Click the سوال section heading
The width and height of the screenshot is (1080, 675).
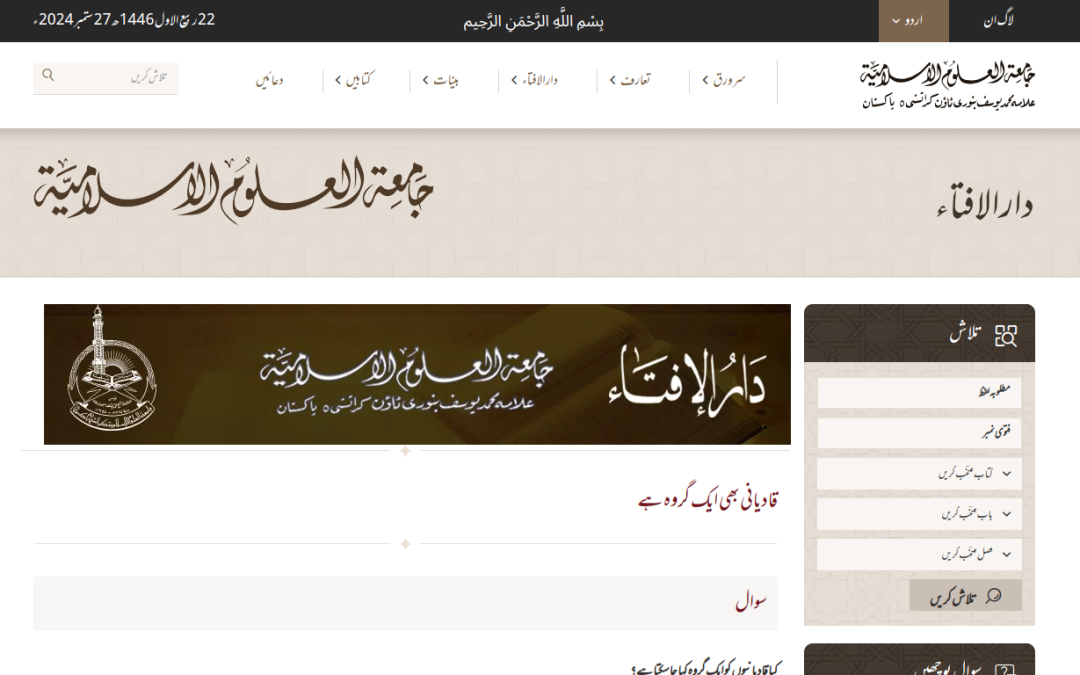tap(751, 602)
